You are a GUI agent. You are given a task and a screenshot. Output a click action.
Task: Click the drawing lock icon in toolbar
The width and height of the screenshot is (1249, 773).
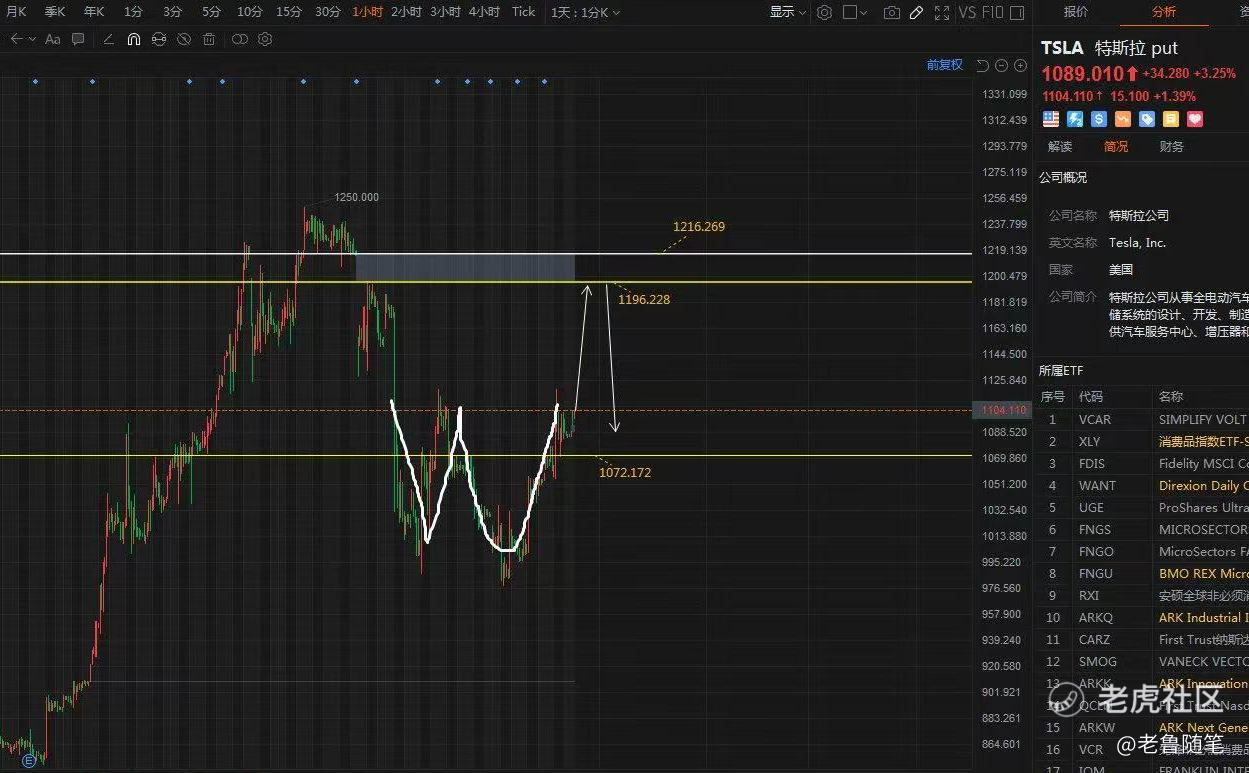(x=158, y=39)
